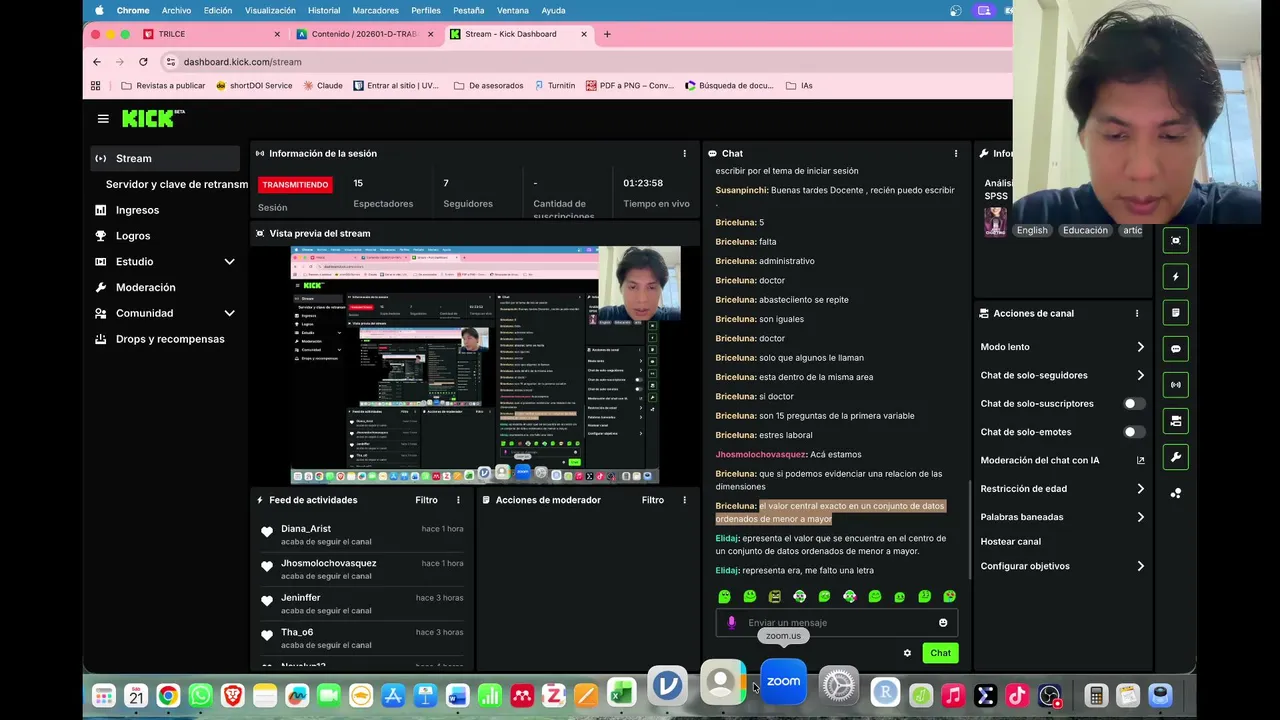
Task: Open the stream preview widget icon in right rail
Action: pos(1175,240)
